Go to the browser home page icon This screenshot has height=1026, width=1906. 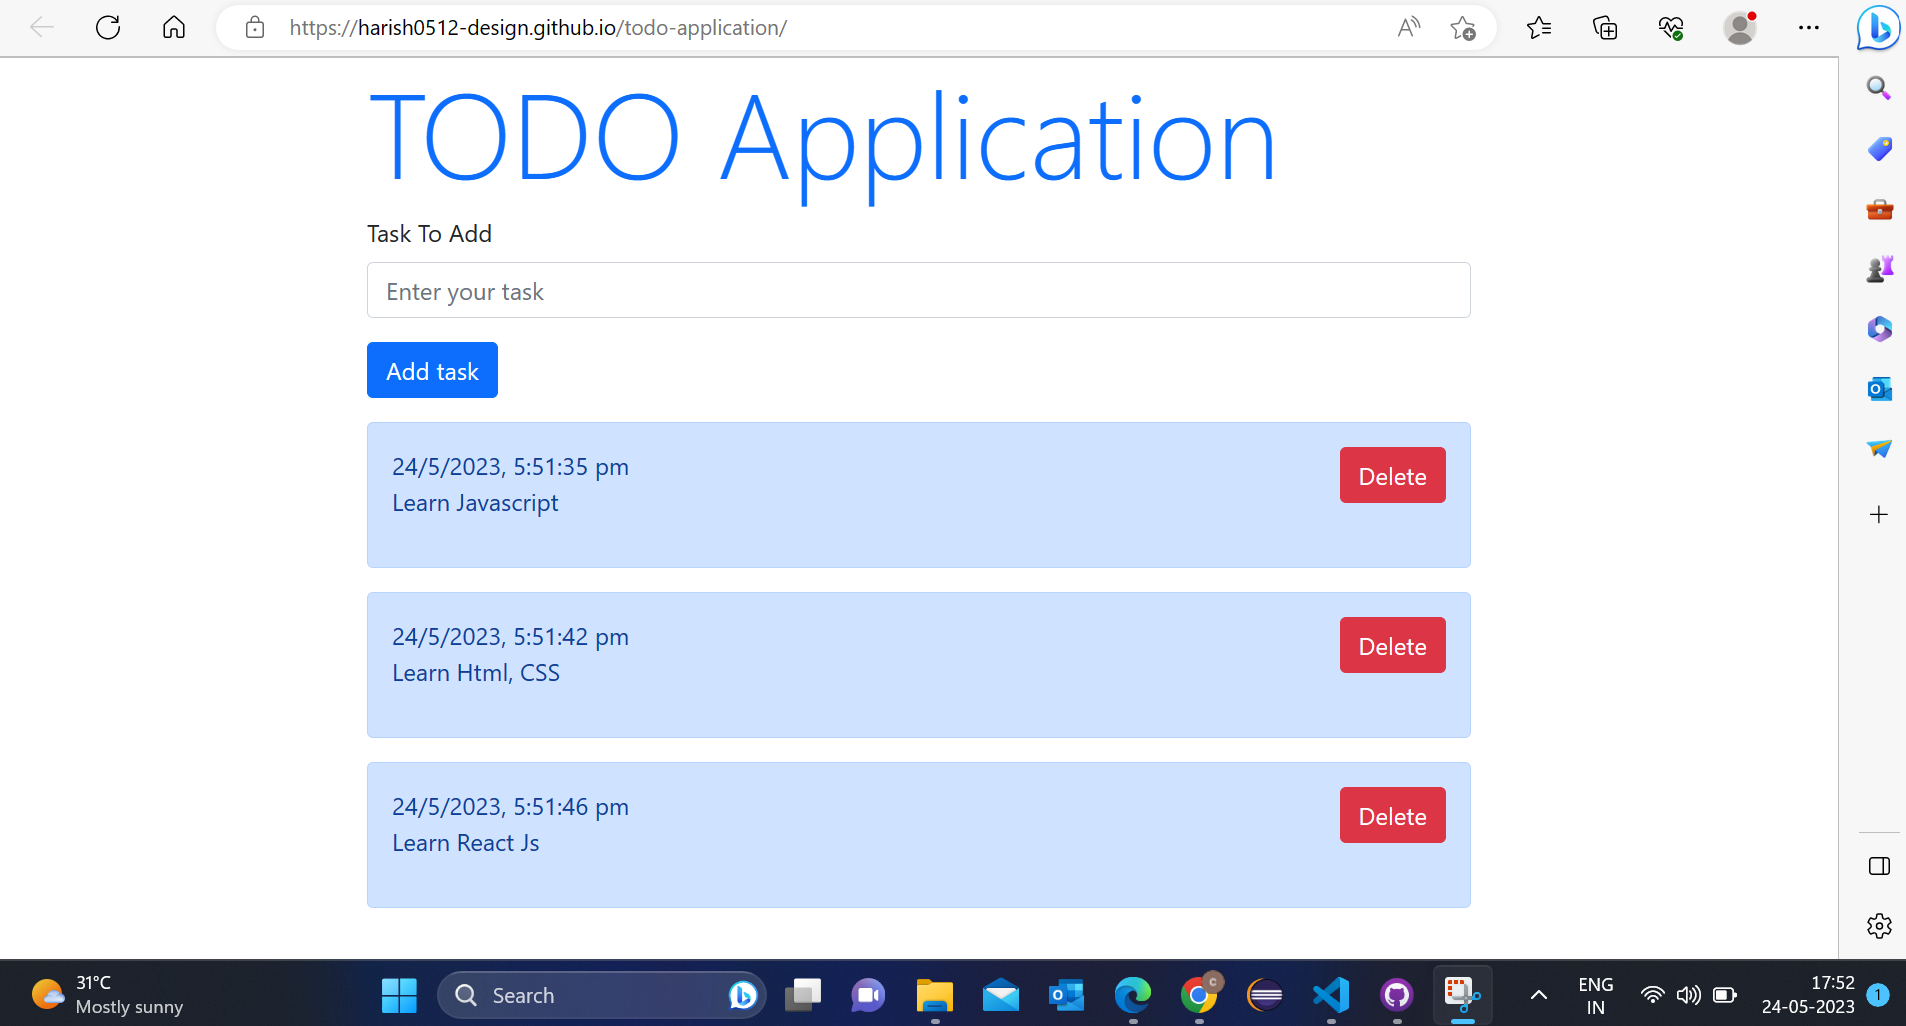174,28
